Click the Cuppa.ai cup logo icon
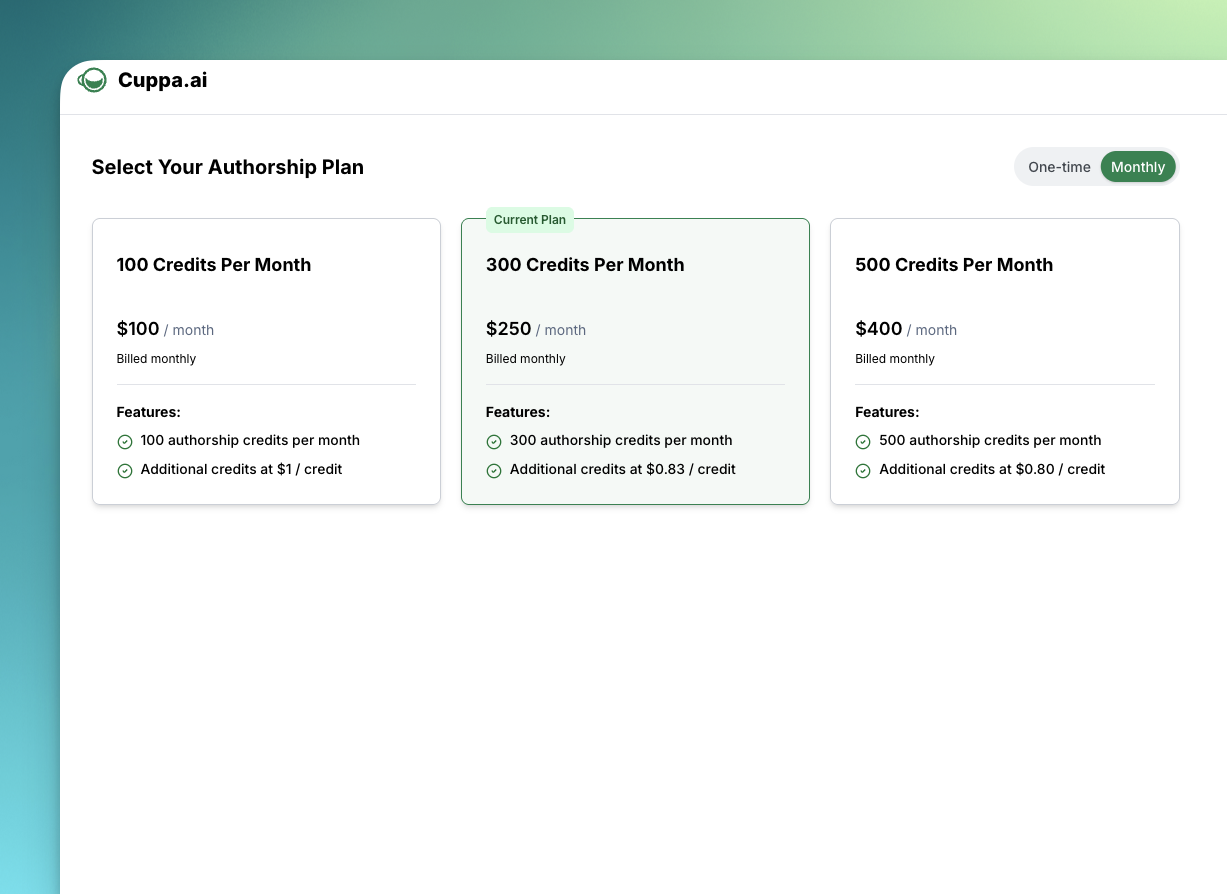The image size is (1227, 894). coord(93,81)
